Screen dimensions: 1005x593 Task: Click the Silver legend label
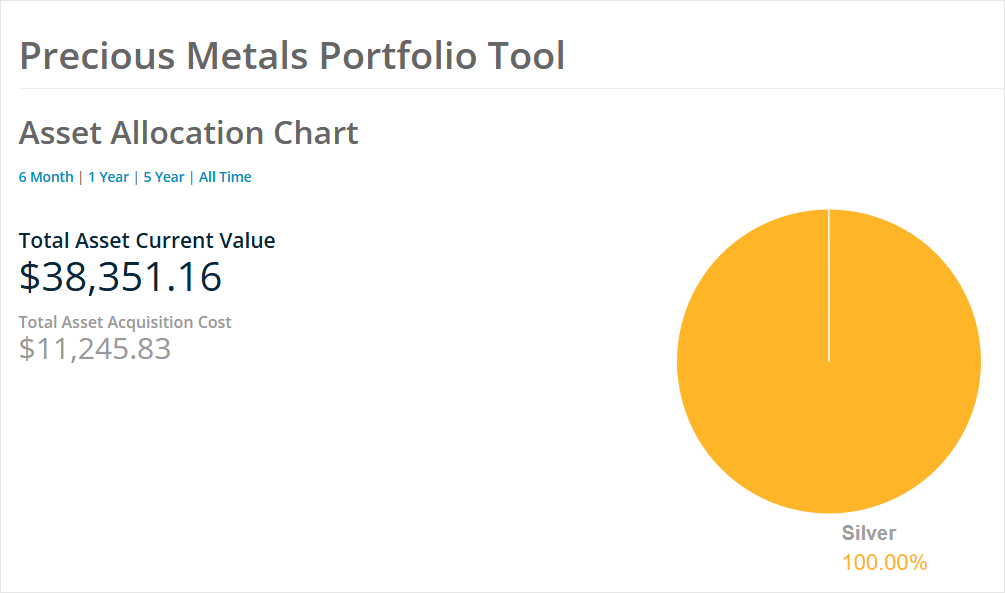pos(869,533)
